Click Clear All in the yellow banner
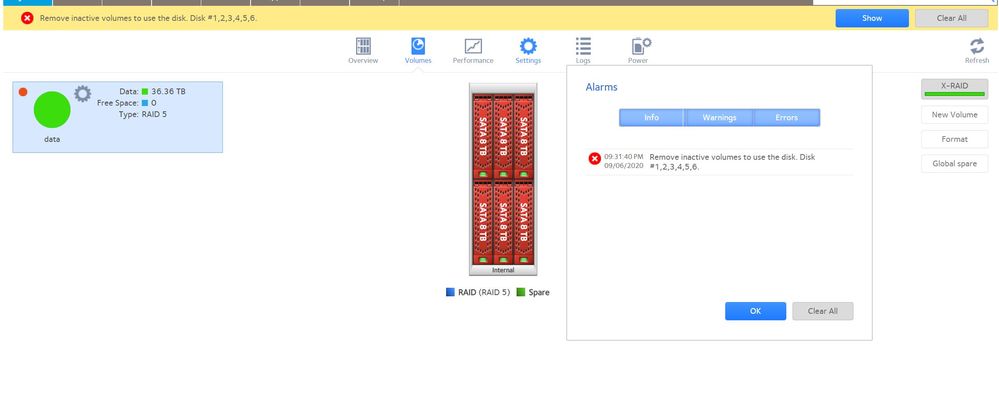This screenshot has width=999, height=419. [951, 18]
